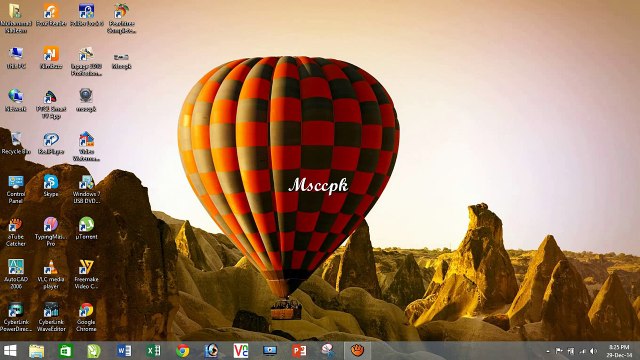Select the Folder Lock desktop shortcut
Image resolution: width=640 pixels, height=360 pixels.
click(x=86, y=15)
